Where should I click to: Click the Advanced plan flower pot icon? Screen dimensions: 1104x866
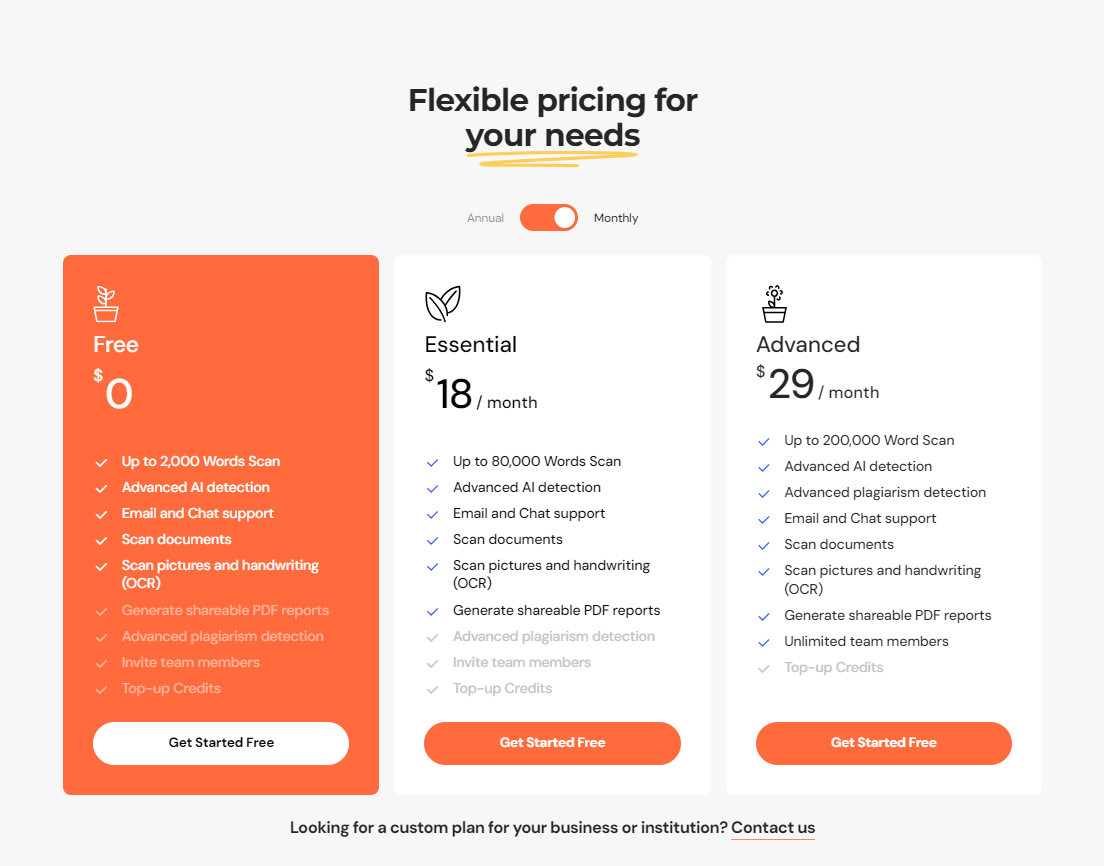point(774,304)
